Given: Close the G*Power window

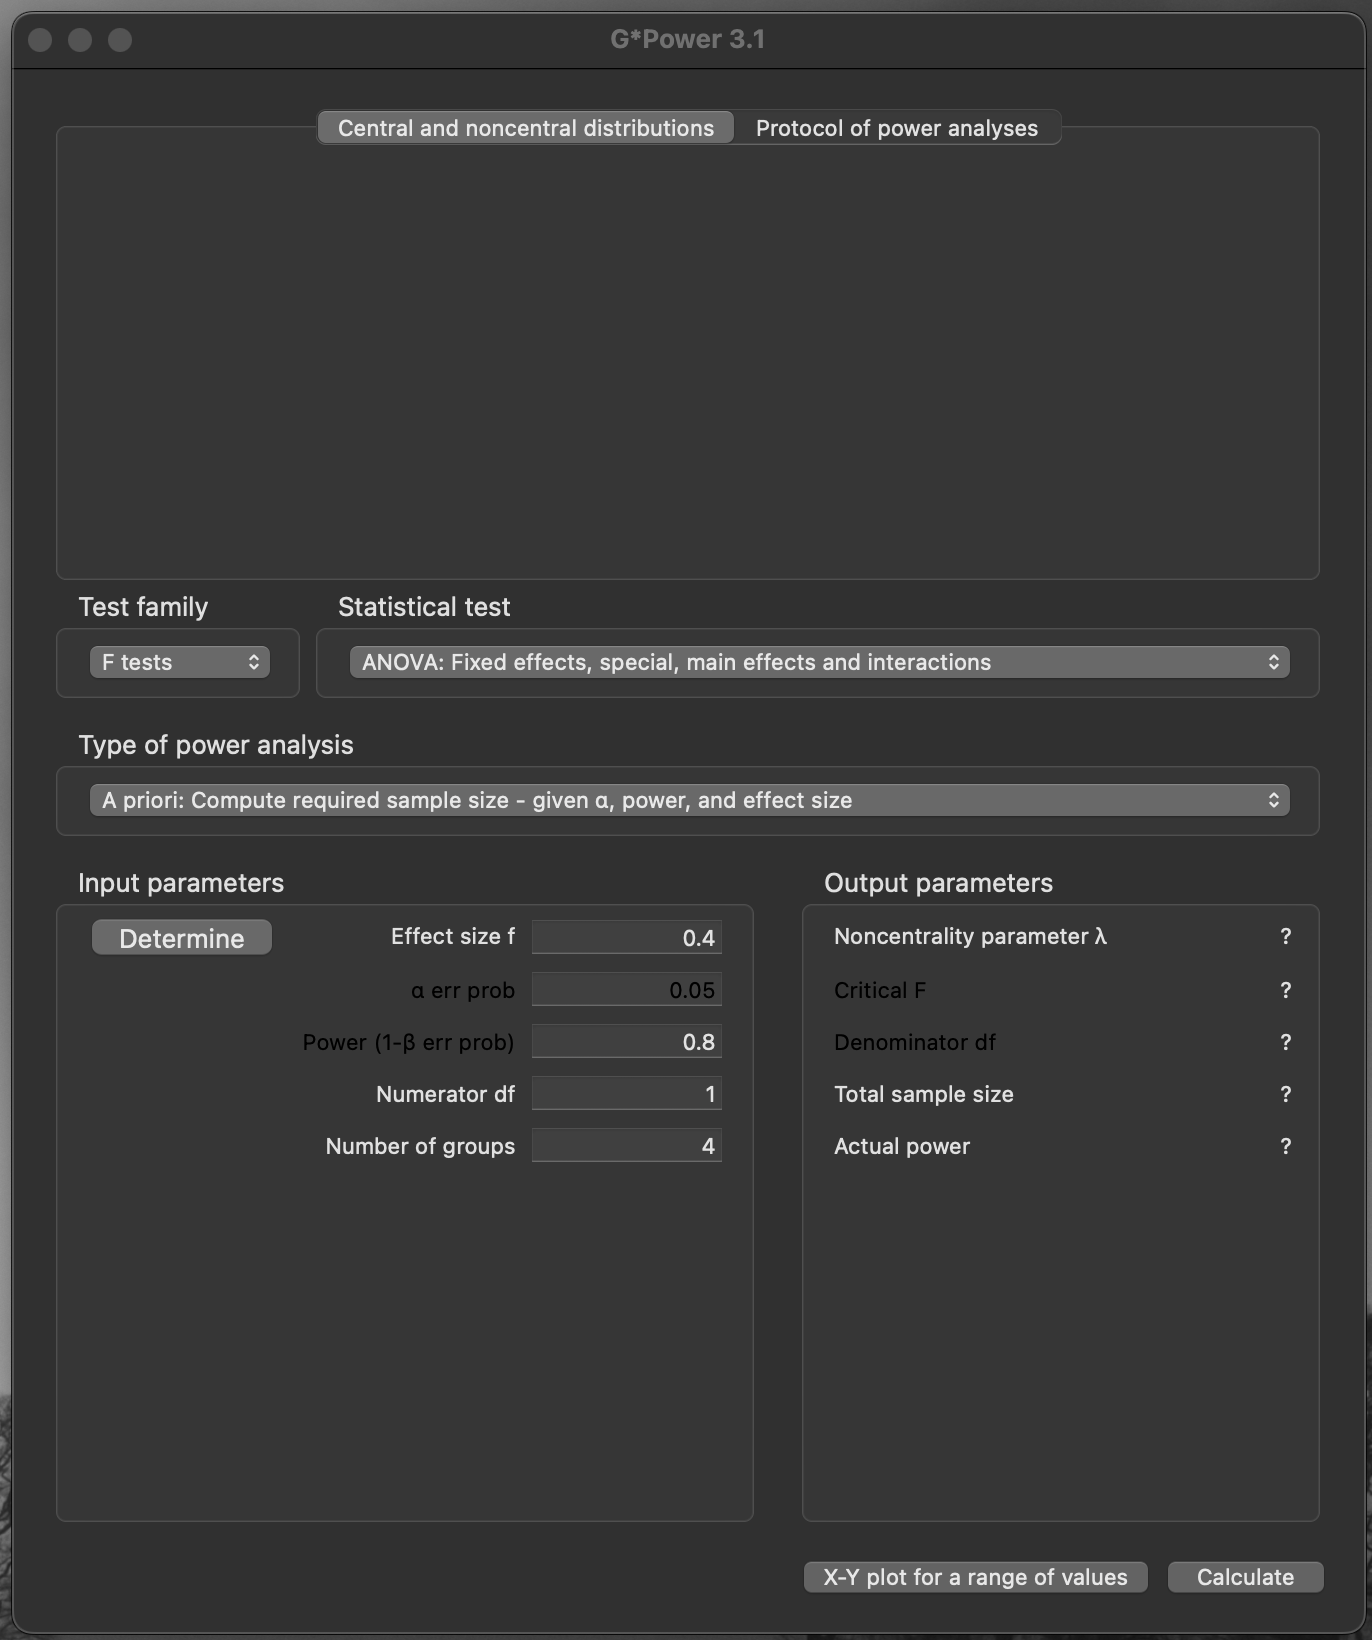Looking at the screenshot, I should click(x=40, y=39).
